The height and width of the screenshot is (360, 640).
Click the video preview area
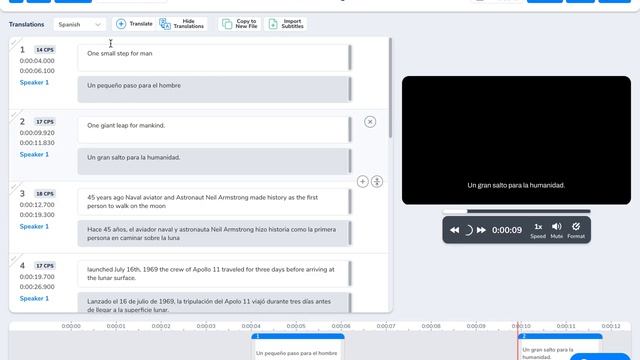(x=516, y=140)
